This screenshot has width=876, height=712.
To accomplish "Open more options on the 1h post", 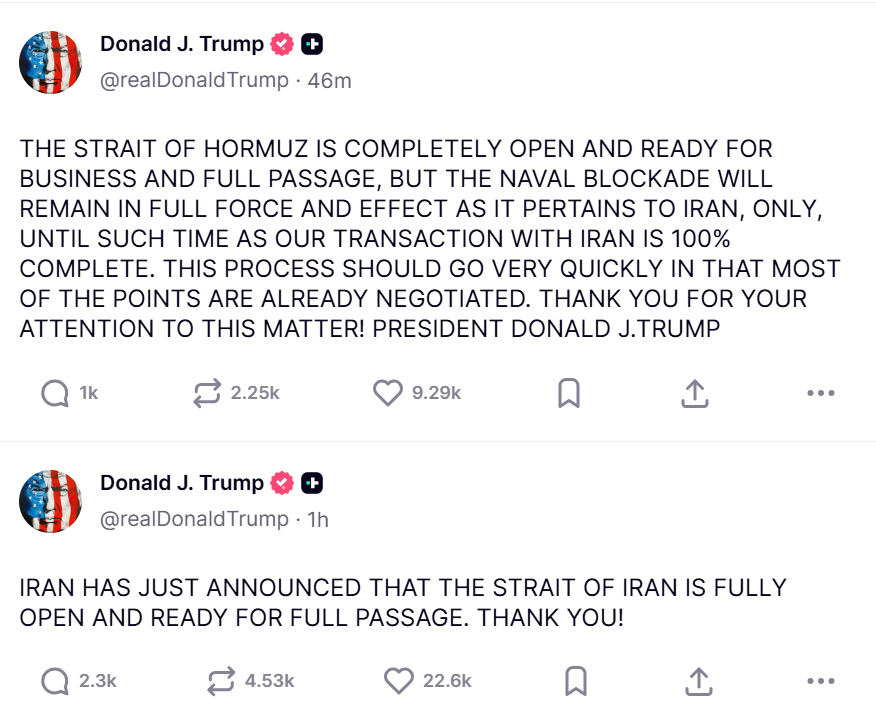I will 820,681.
